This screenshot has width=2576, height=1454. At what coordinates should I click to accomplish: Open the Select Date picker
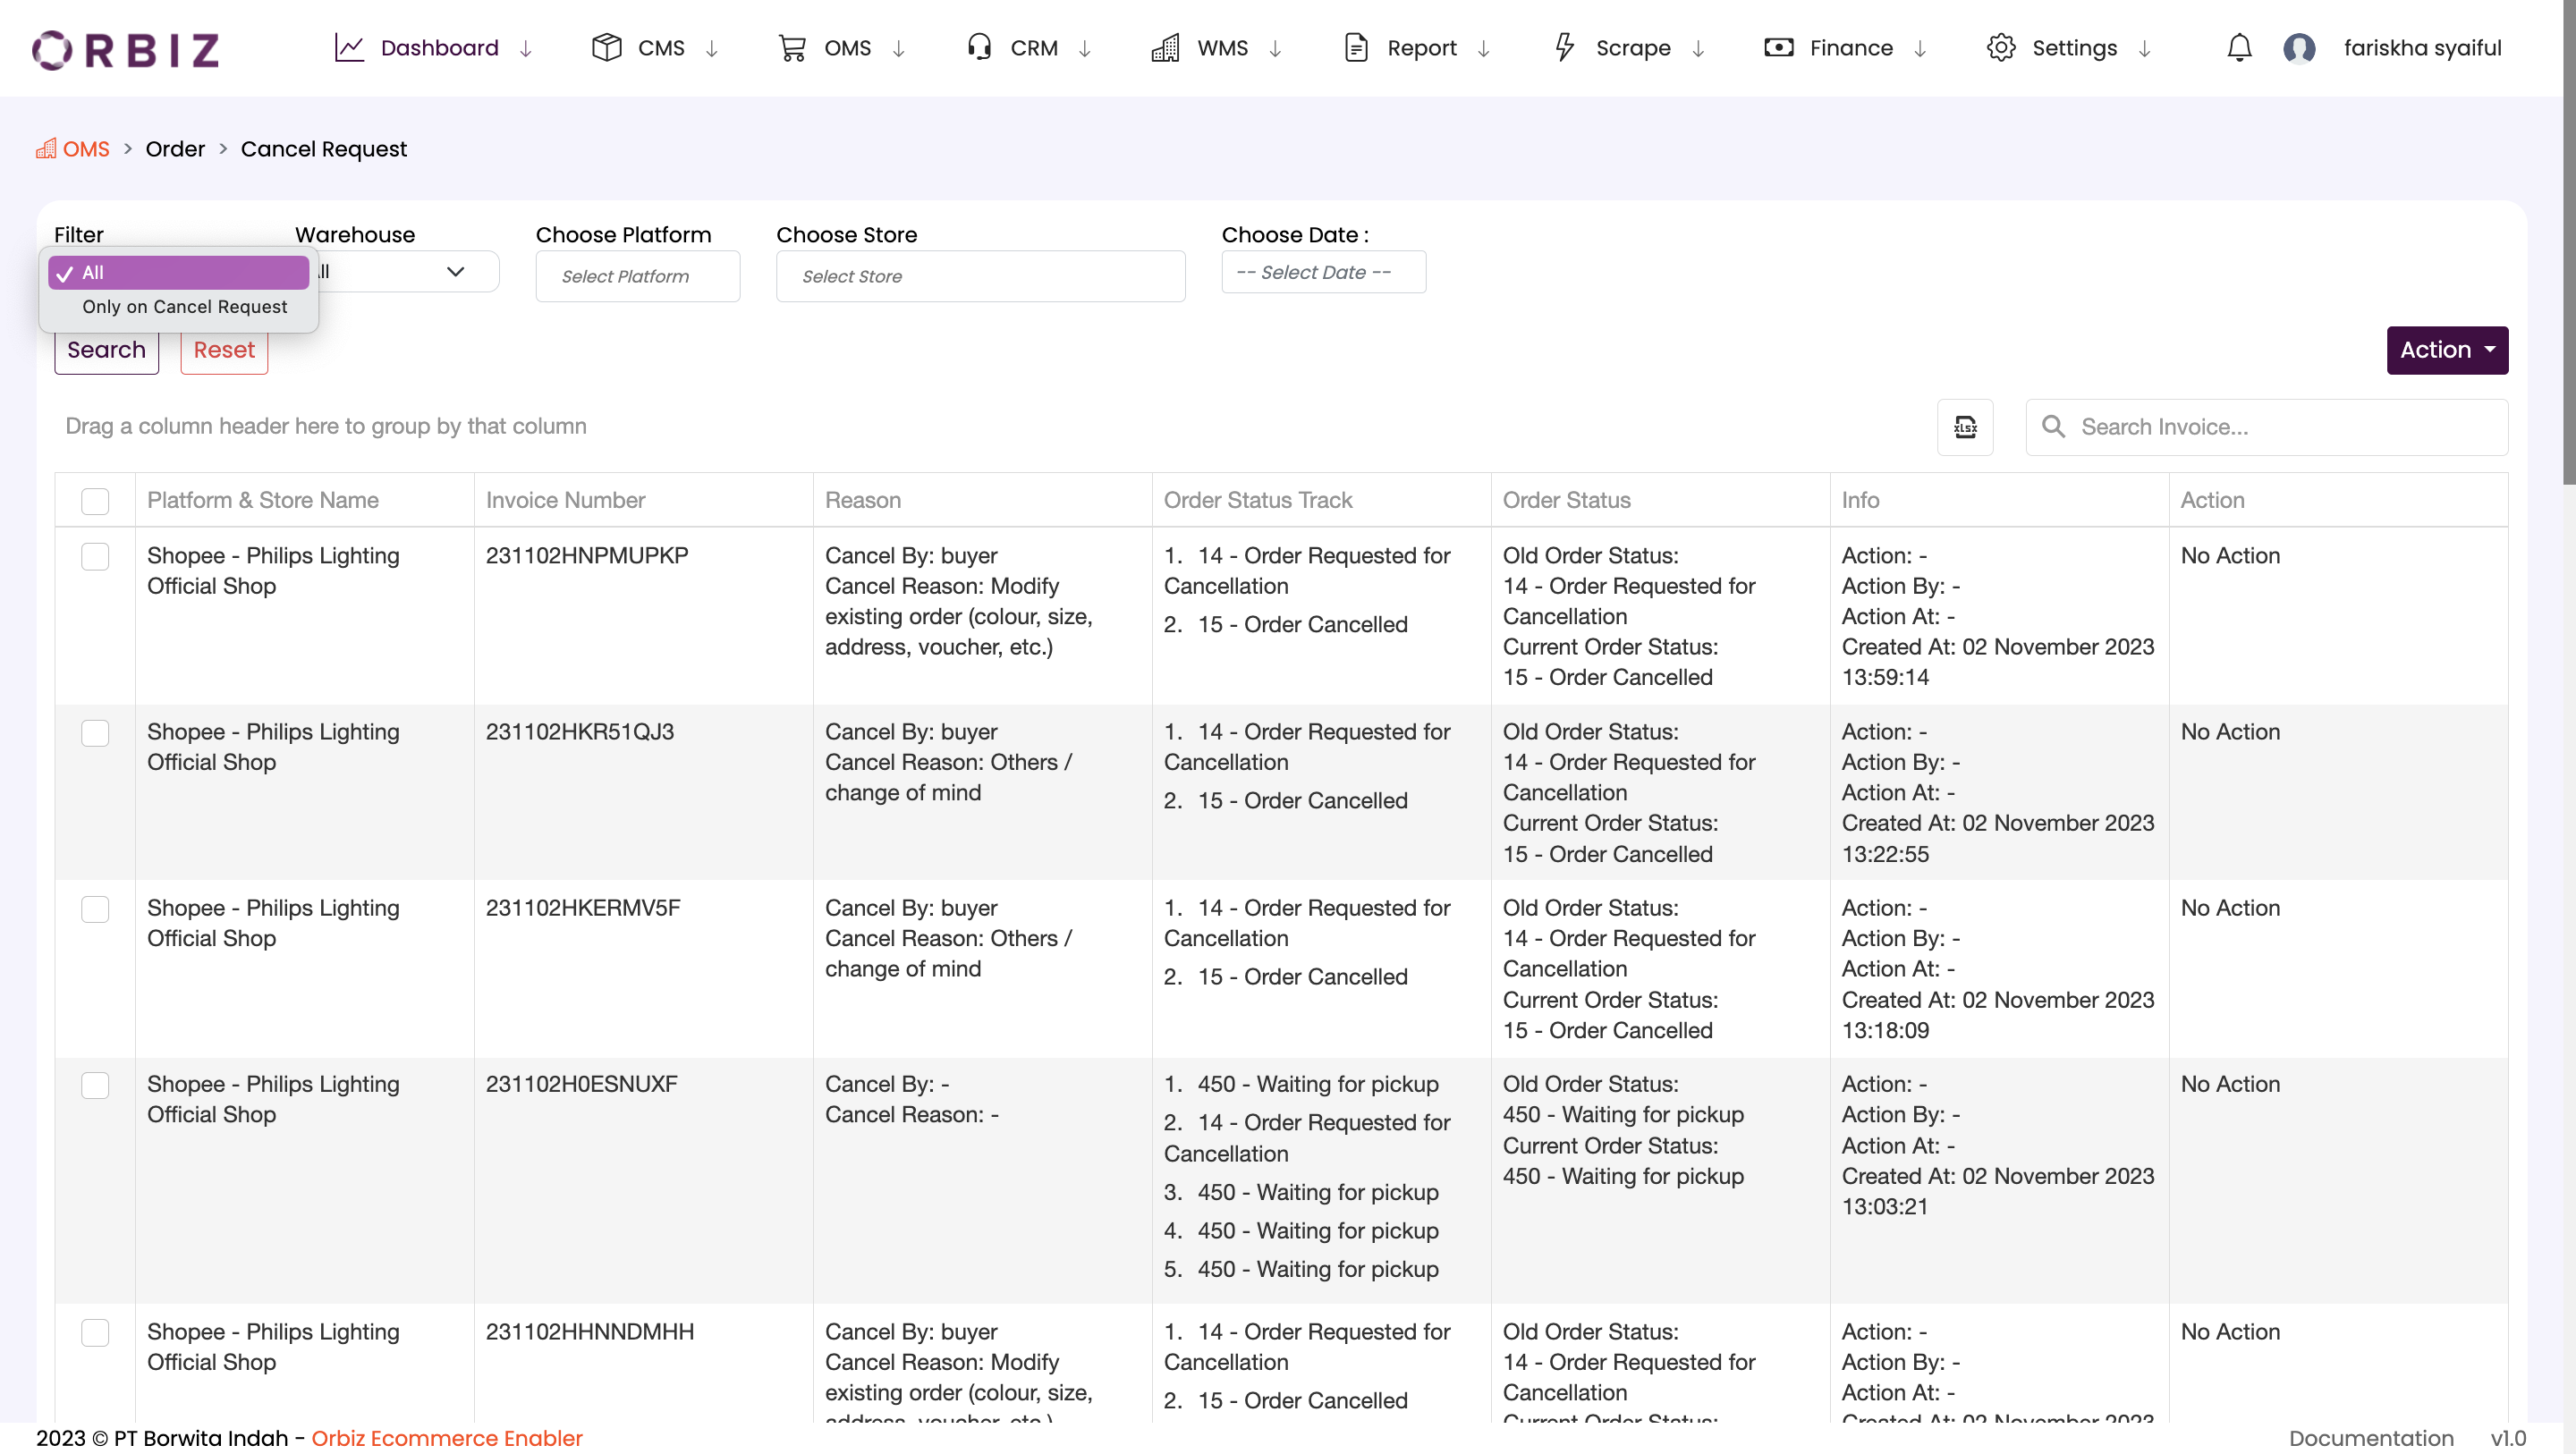[1324, 272]
